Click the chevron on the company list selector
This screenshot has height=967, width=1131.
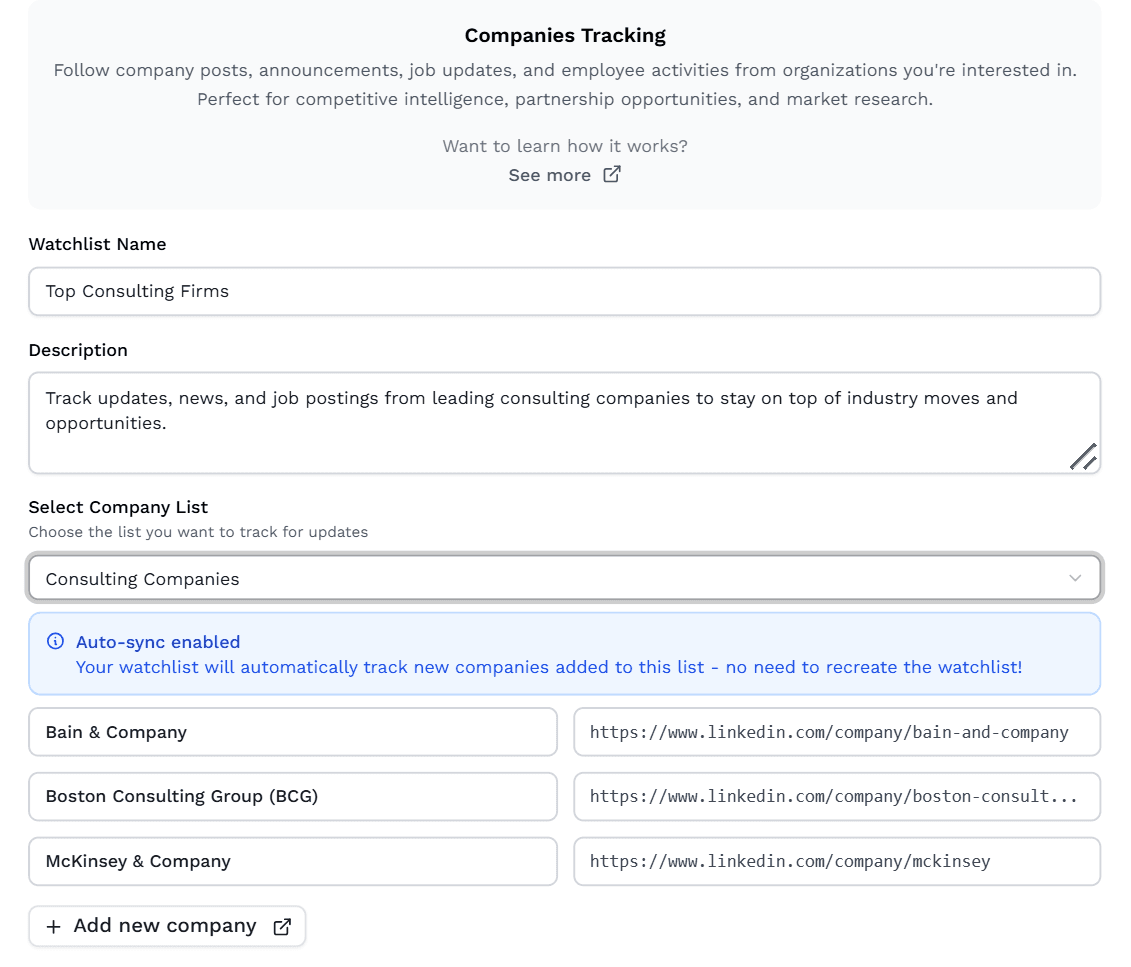pos(1075,577)
